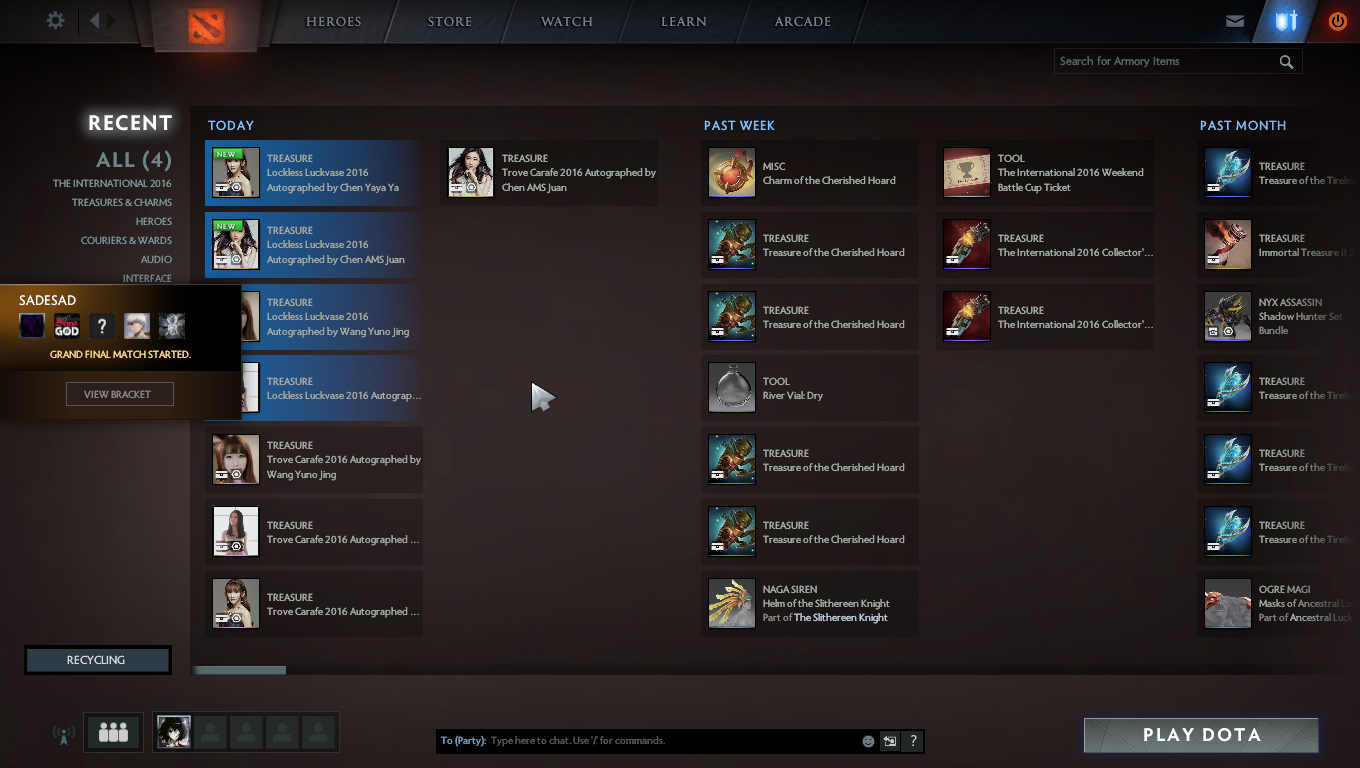This screenshot has width=1360, height=768.
Task: Click the PLAY DOTA button
Action: click(1201, 735)
